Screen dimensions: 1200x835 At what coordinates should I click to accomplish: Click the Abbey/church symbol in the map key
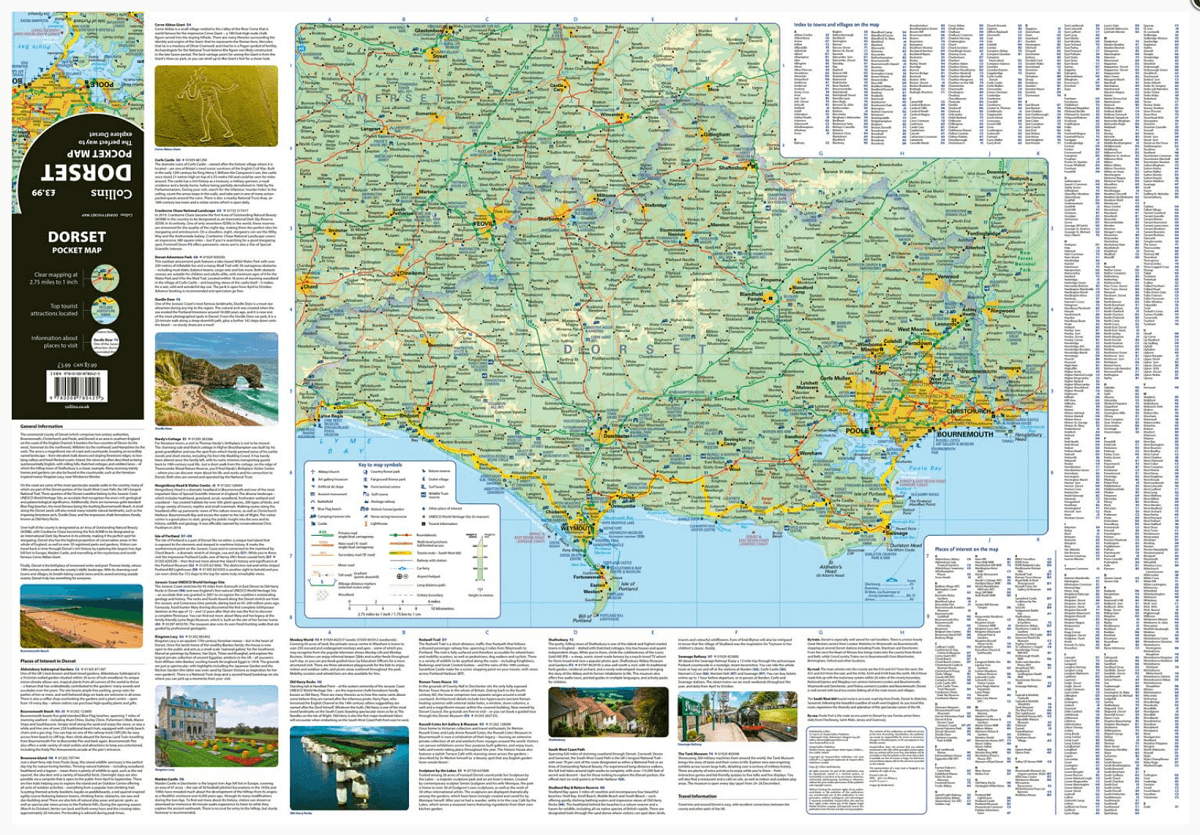pyautogui.click(x=313, y=472)
